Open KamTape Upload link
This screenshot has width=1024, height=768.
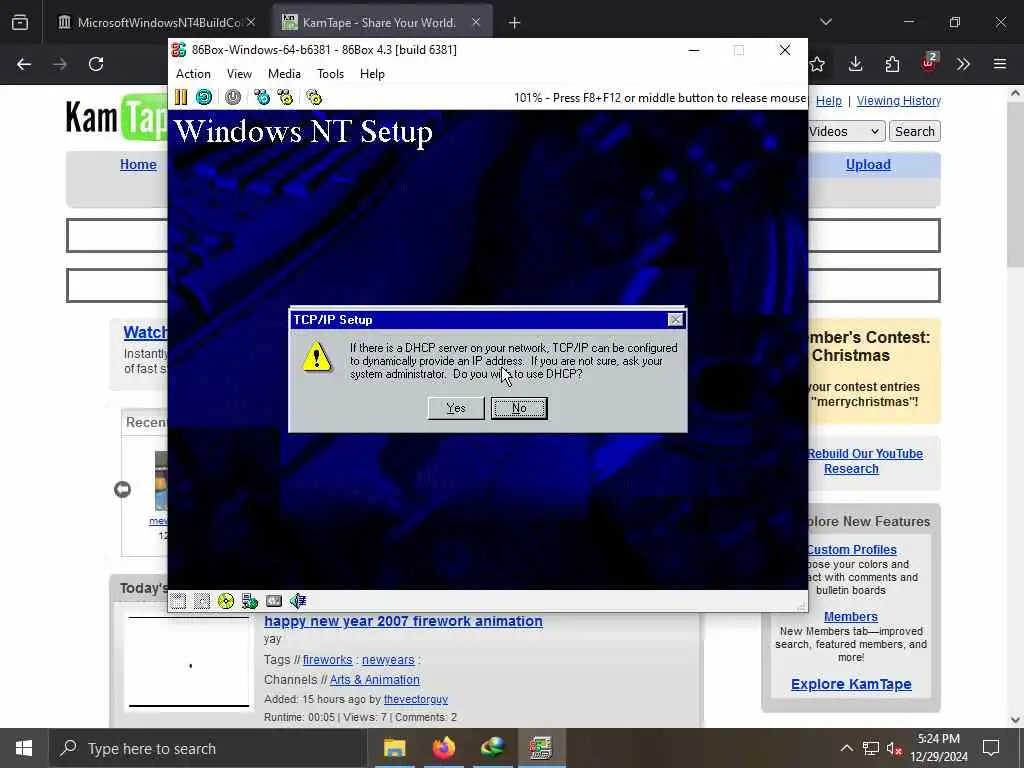tap(868, 165)
